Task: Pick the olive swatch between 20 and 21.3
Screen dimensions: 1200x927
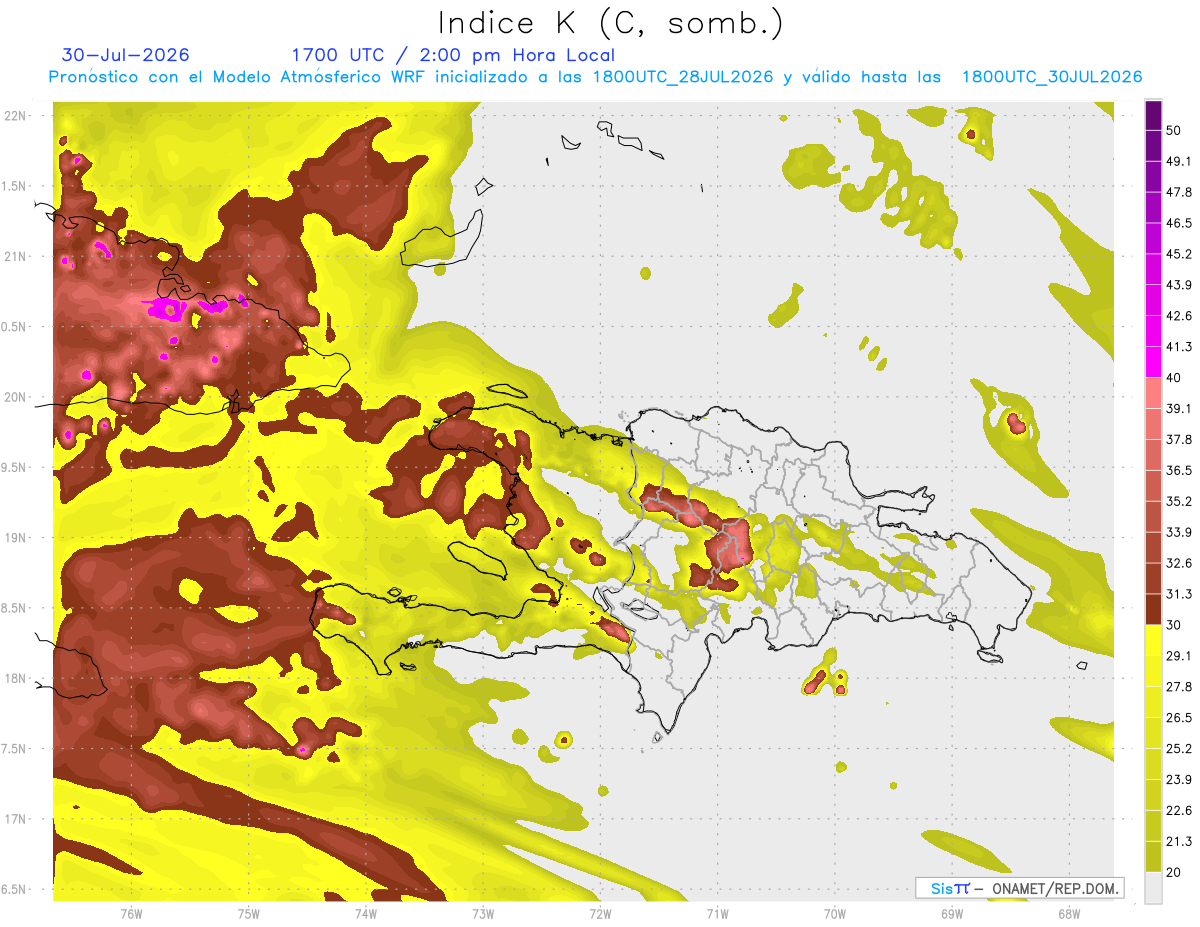Action: click(1153, 856)
